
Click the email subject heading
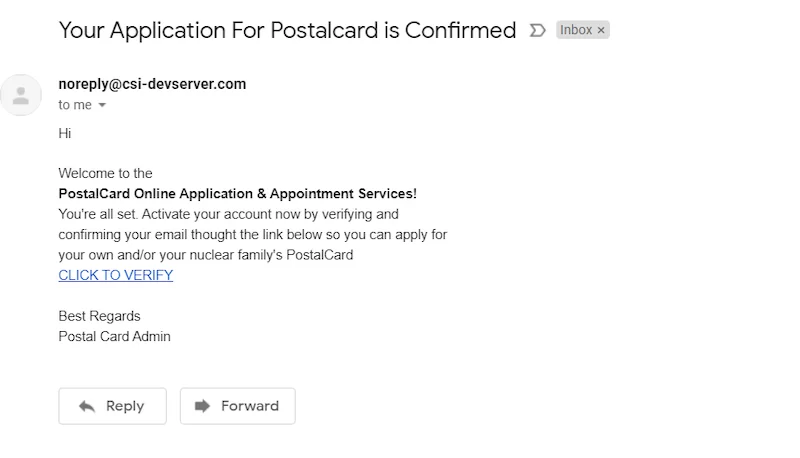coord(287,30)
